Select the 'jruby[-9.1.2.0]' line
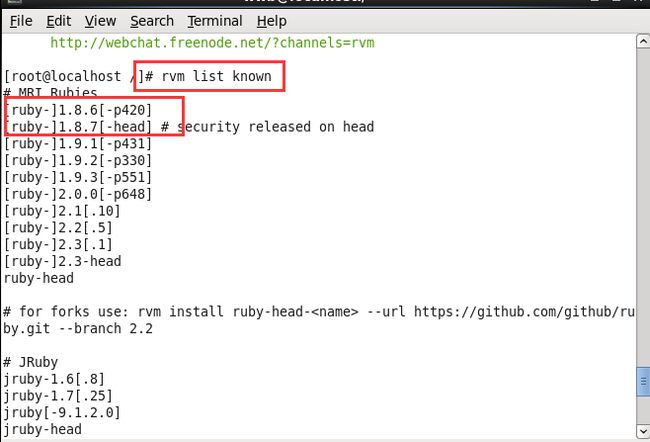650x442 pixels. pos(62,413)
